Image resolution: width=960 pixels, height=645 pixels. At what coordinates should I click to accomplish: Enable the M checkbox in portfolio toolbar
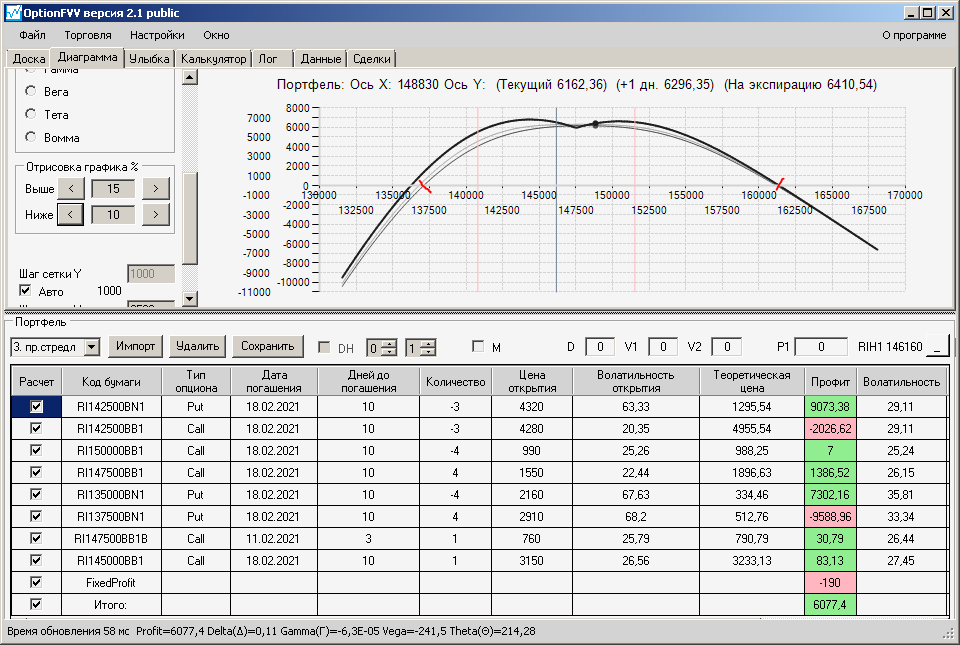[x=479, y=348]
